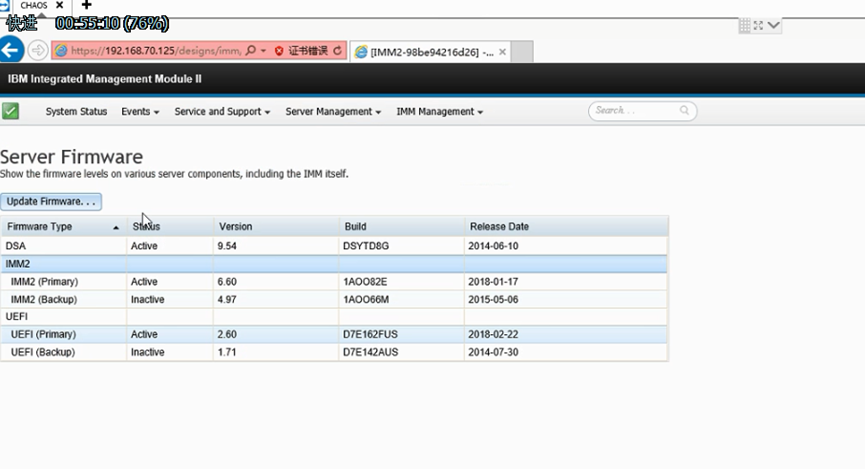This screenshot has height=469, width=865.
Task: Open the address bar dropdown arrow
Action: pos(263,51)
